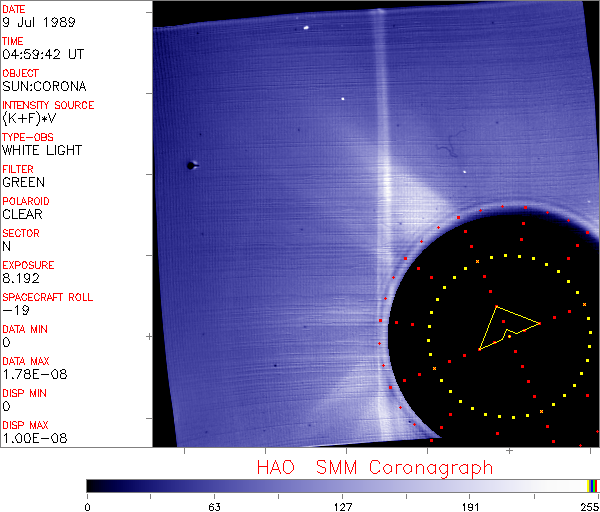600x512 pixels.
Task: Click the dark blemish spot left of the streamer
Action: coord(192,165)
